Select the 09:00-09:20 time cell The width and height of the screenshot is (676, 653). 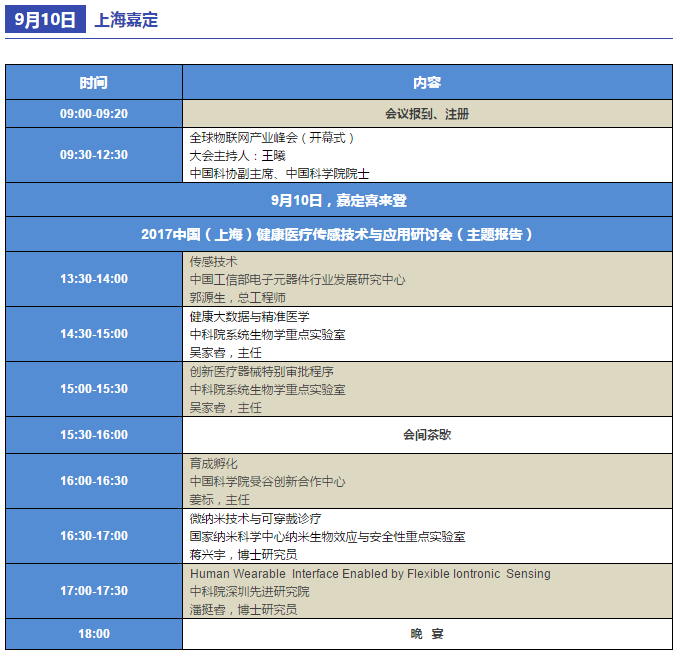pos(93,114)
